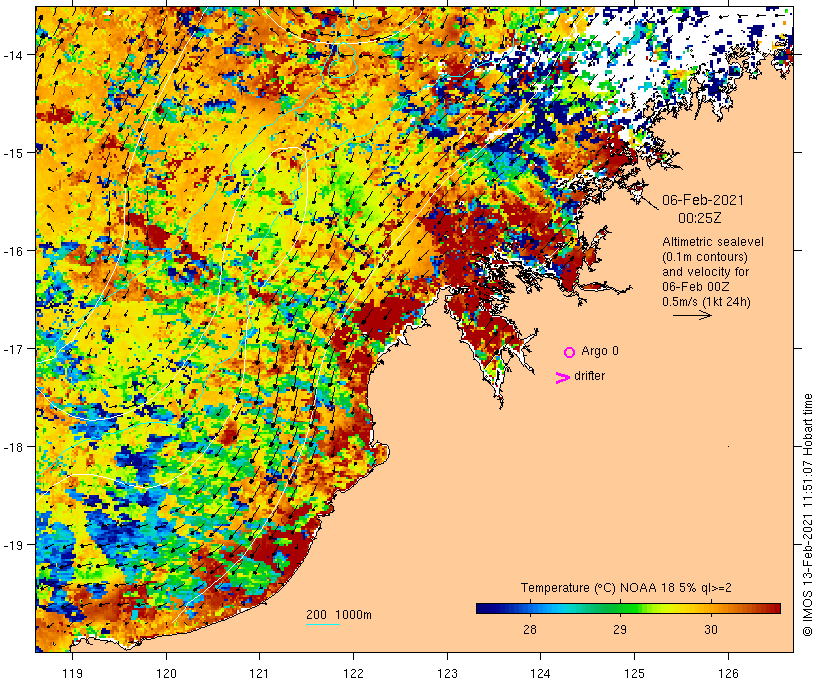This screenshot has height=680, width=820.
Task: Click the '0.5m/s (1kt 24h)' label
Action: (707, 302)
